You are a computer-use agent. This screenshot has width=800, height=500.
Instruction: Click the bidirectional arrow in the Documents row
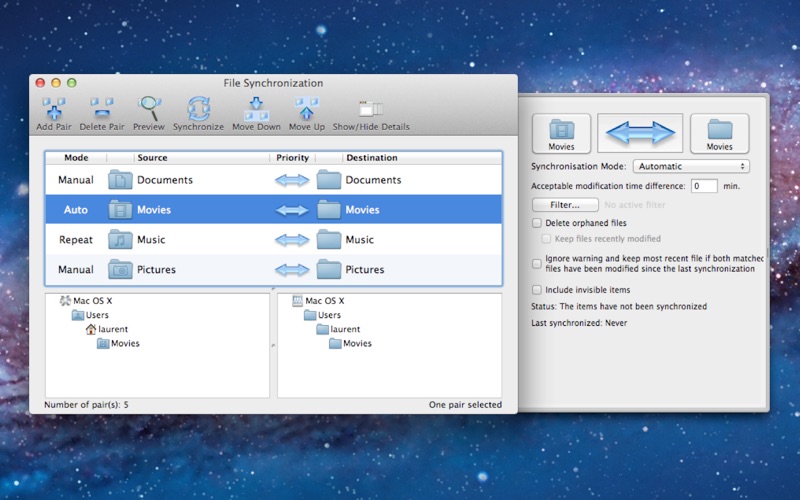[292, 180]
